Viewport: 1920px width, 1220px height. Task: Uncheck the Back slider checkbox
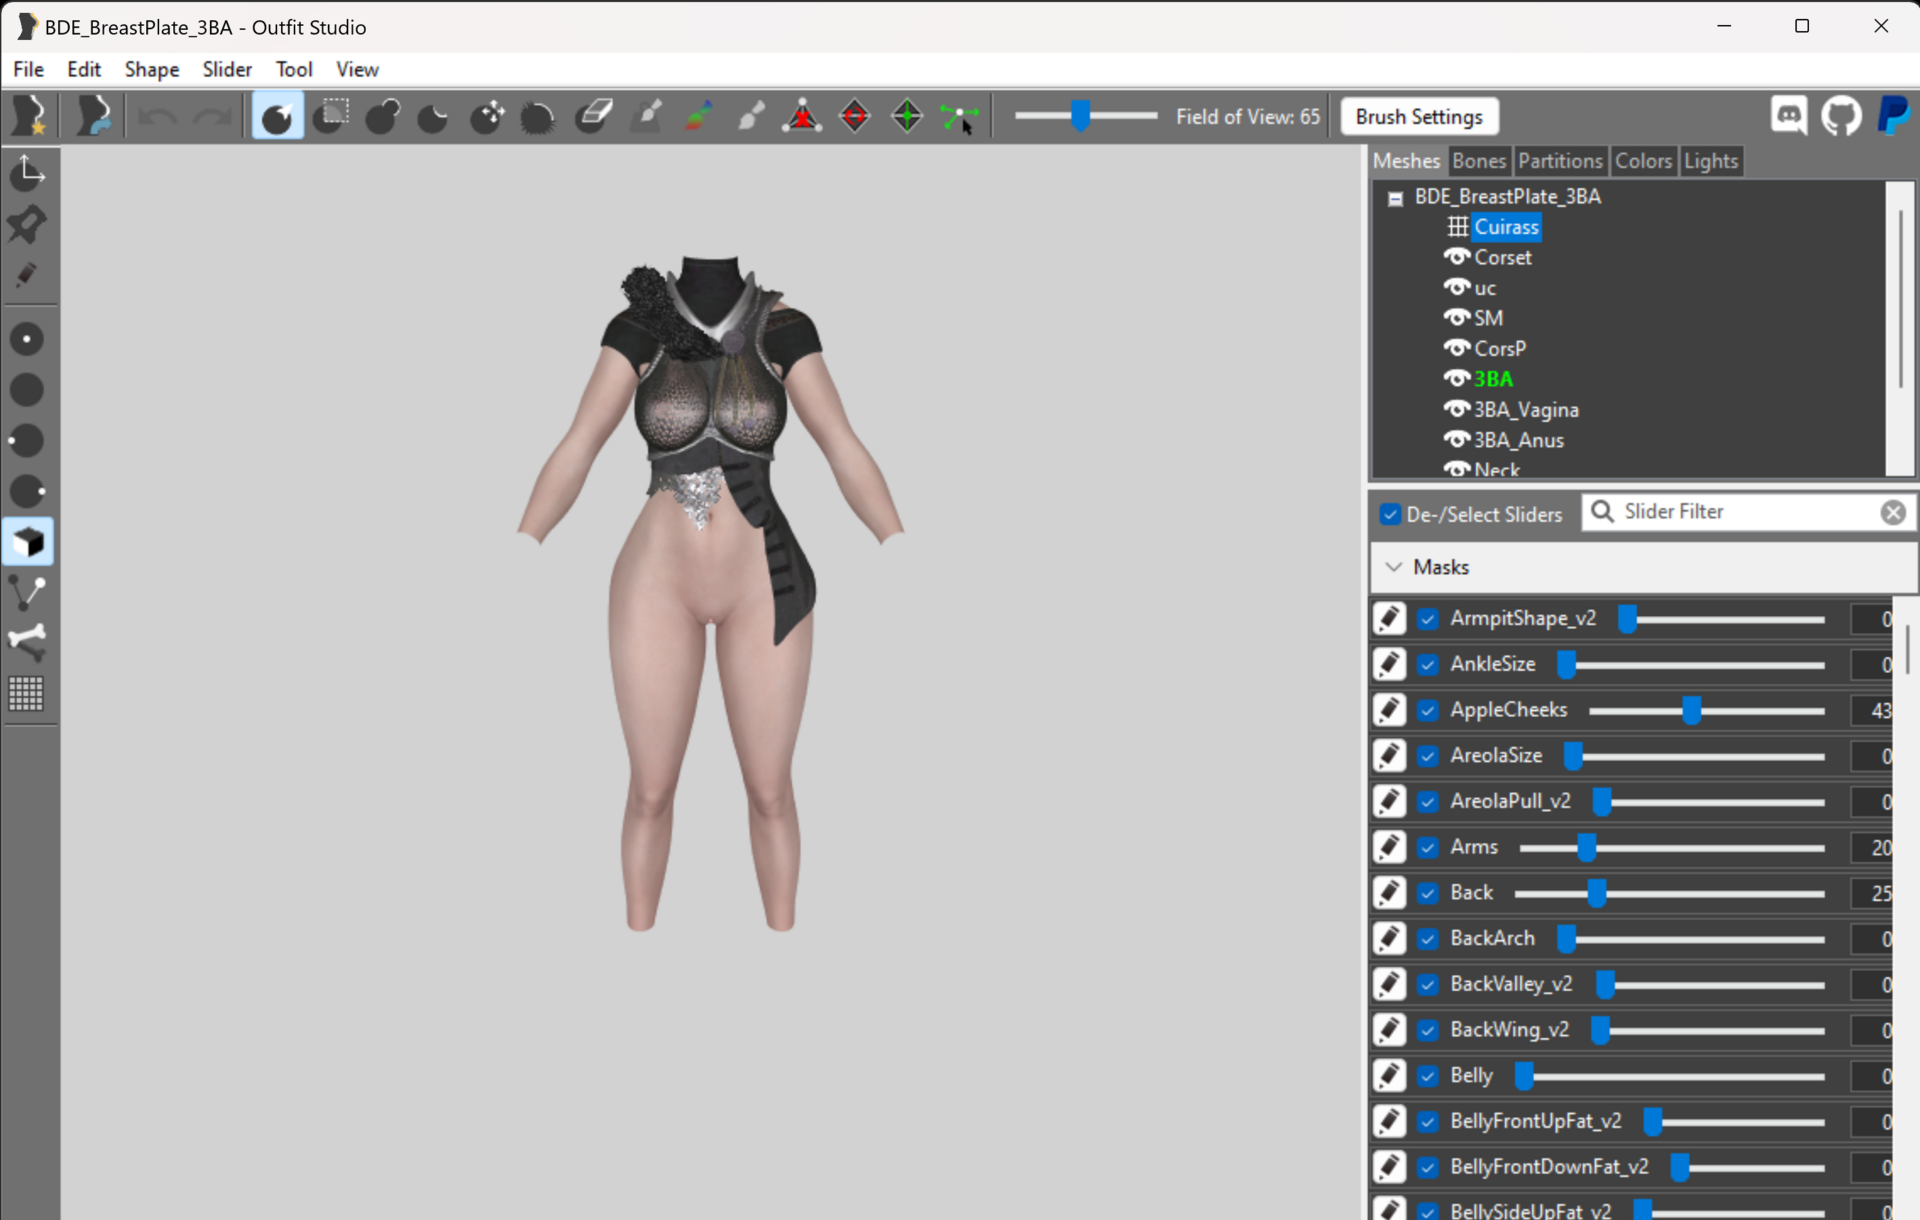pos(1428,893)
